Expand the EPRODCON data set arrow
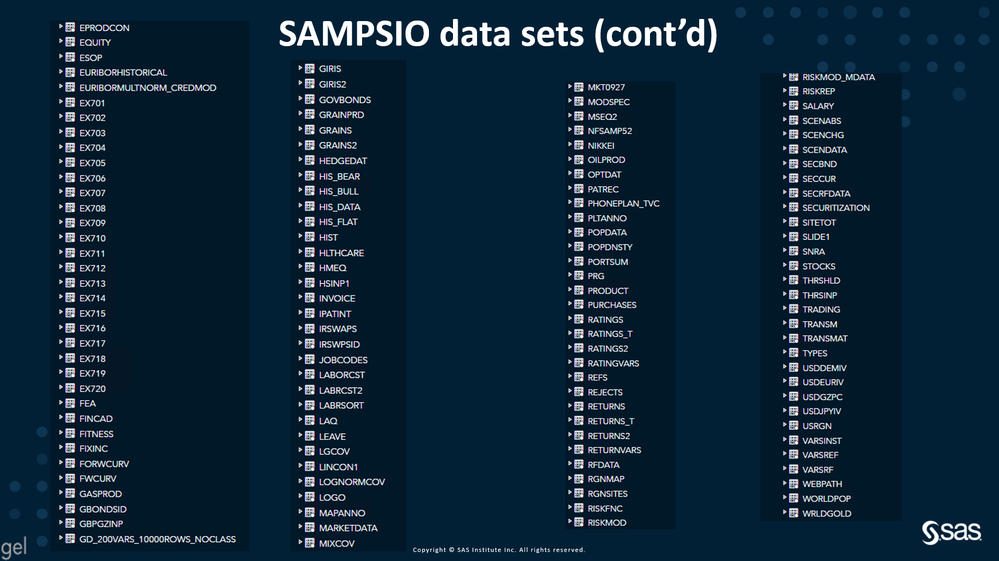 click(61, 28)
